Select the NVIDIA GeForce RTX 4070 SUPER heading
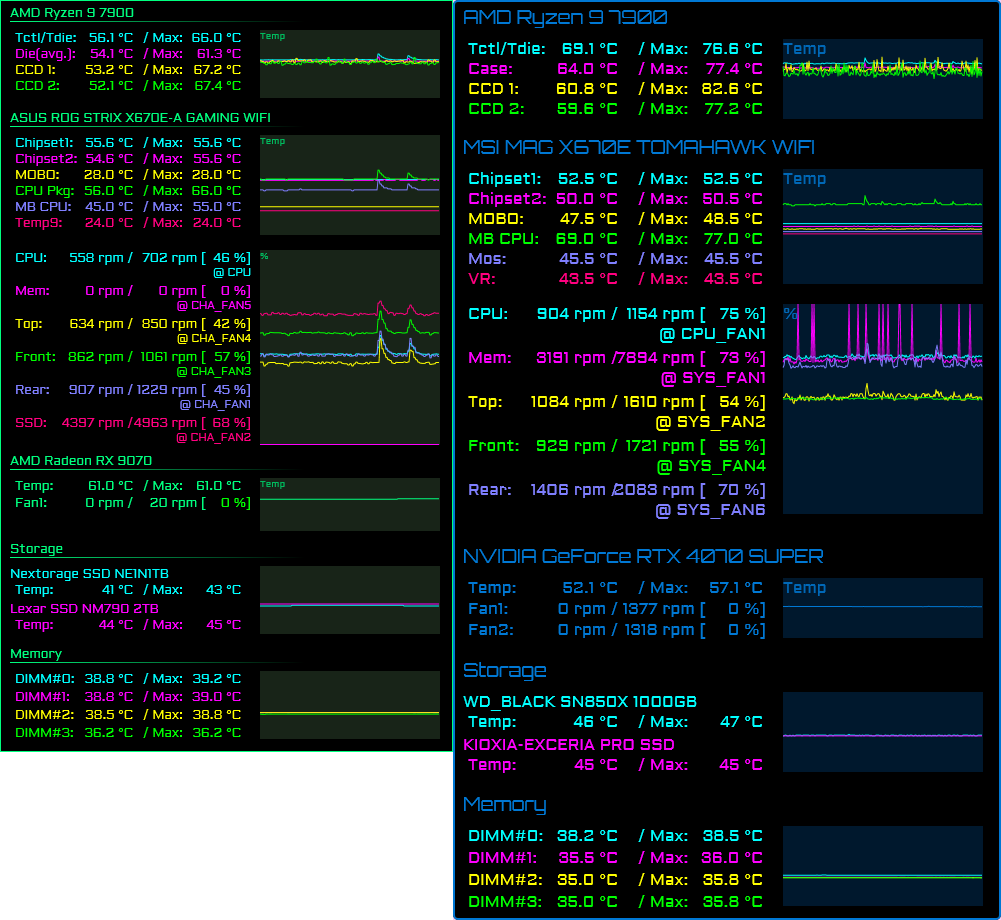 click(643, 556)
